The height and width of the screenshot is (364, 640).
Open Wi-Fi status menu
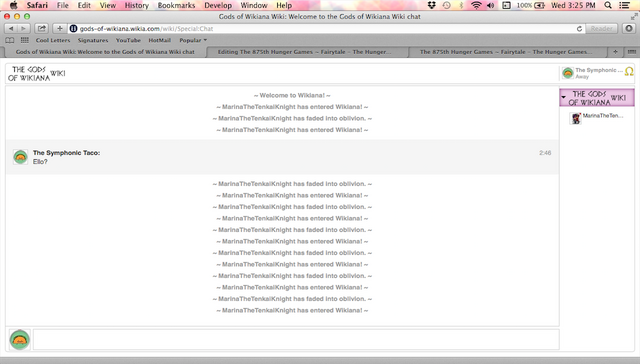pos(476,5)
